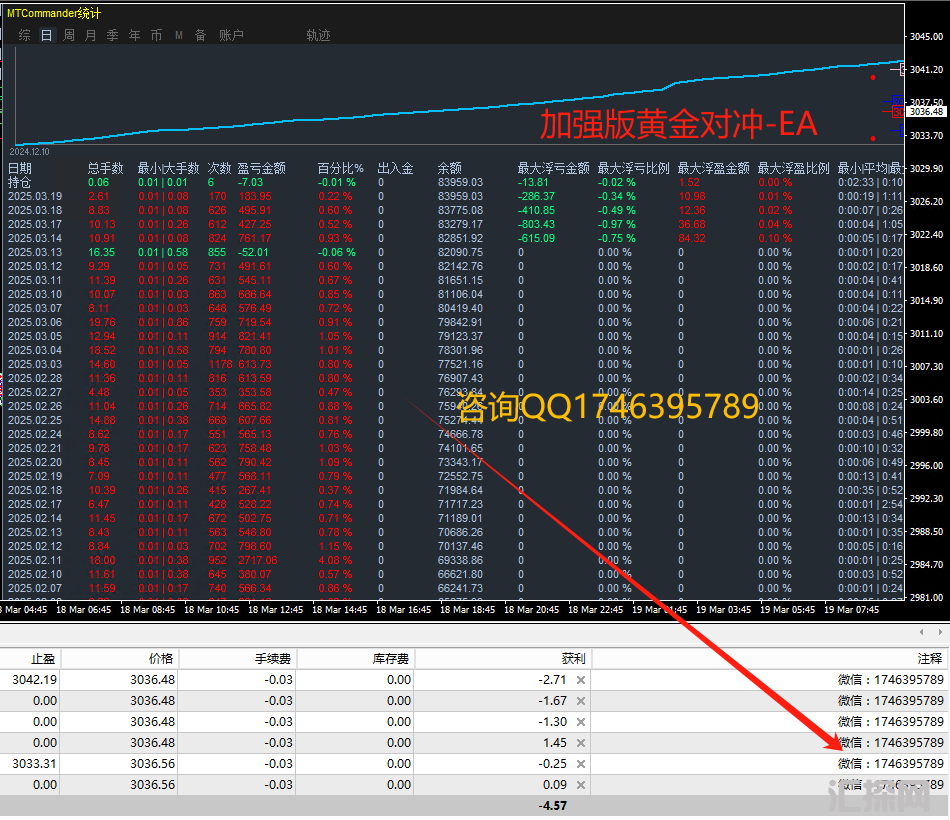Select the 综 (summary) tab

(25, 35)
